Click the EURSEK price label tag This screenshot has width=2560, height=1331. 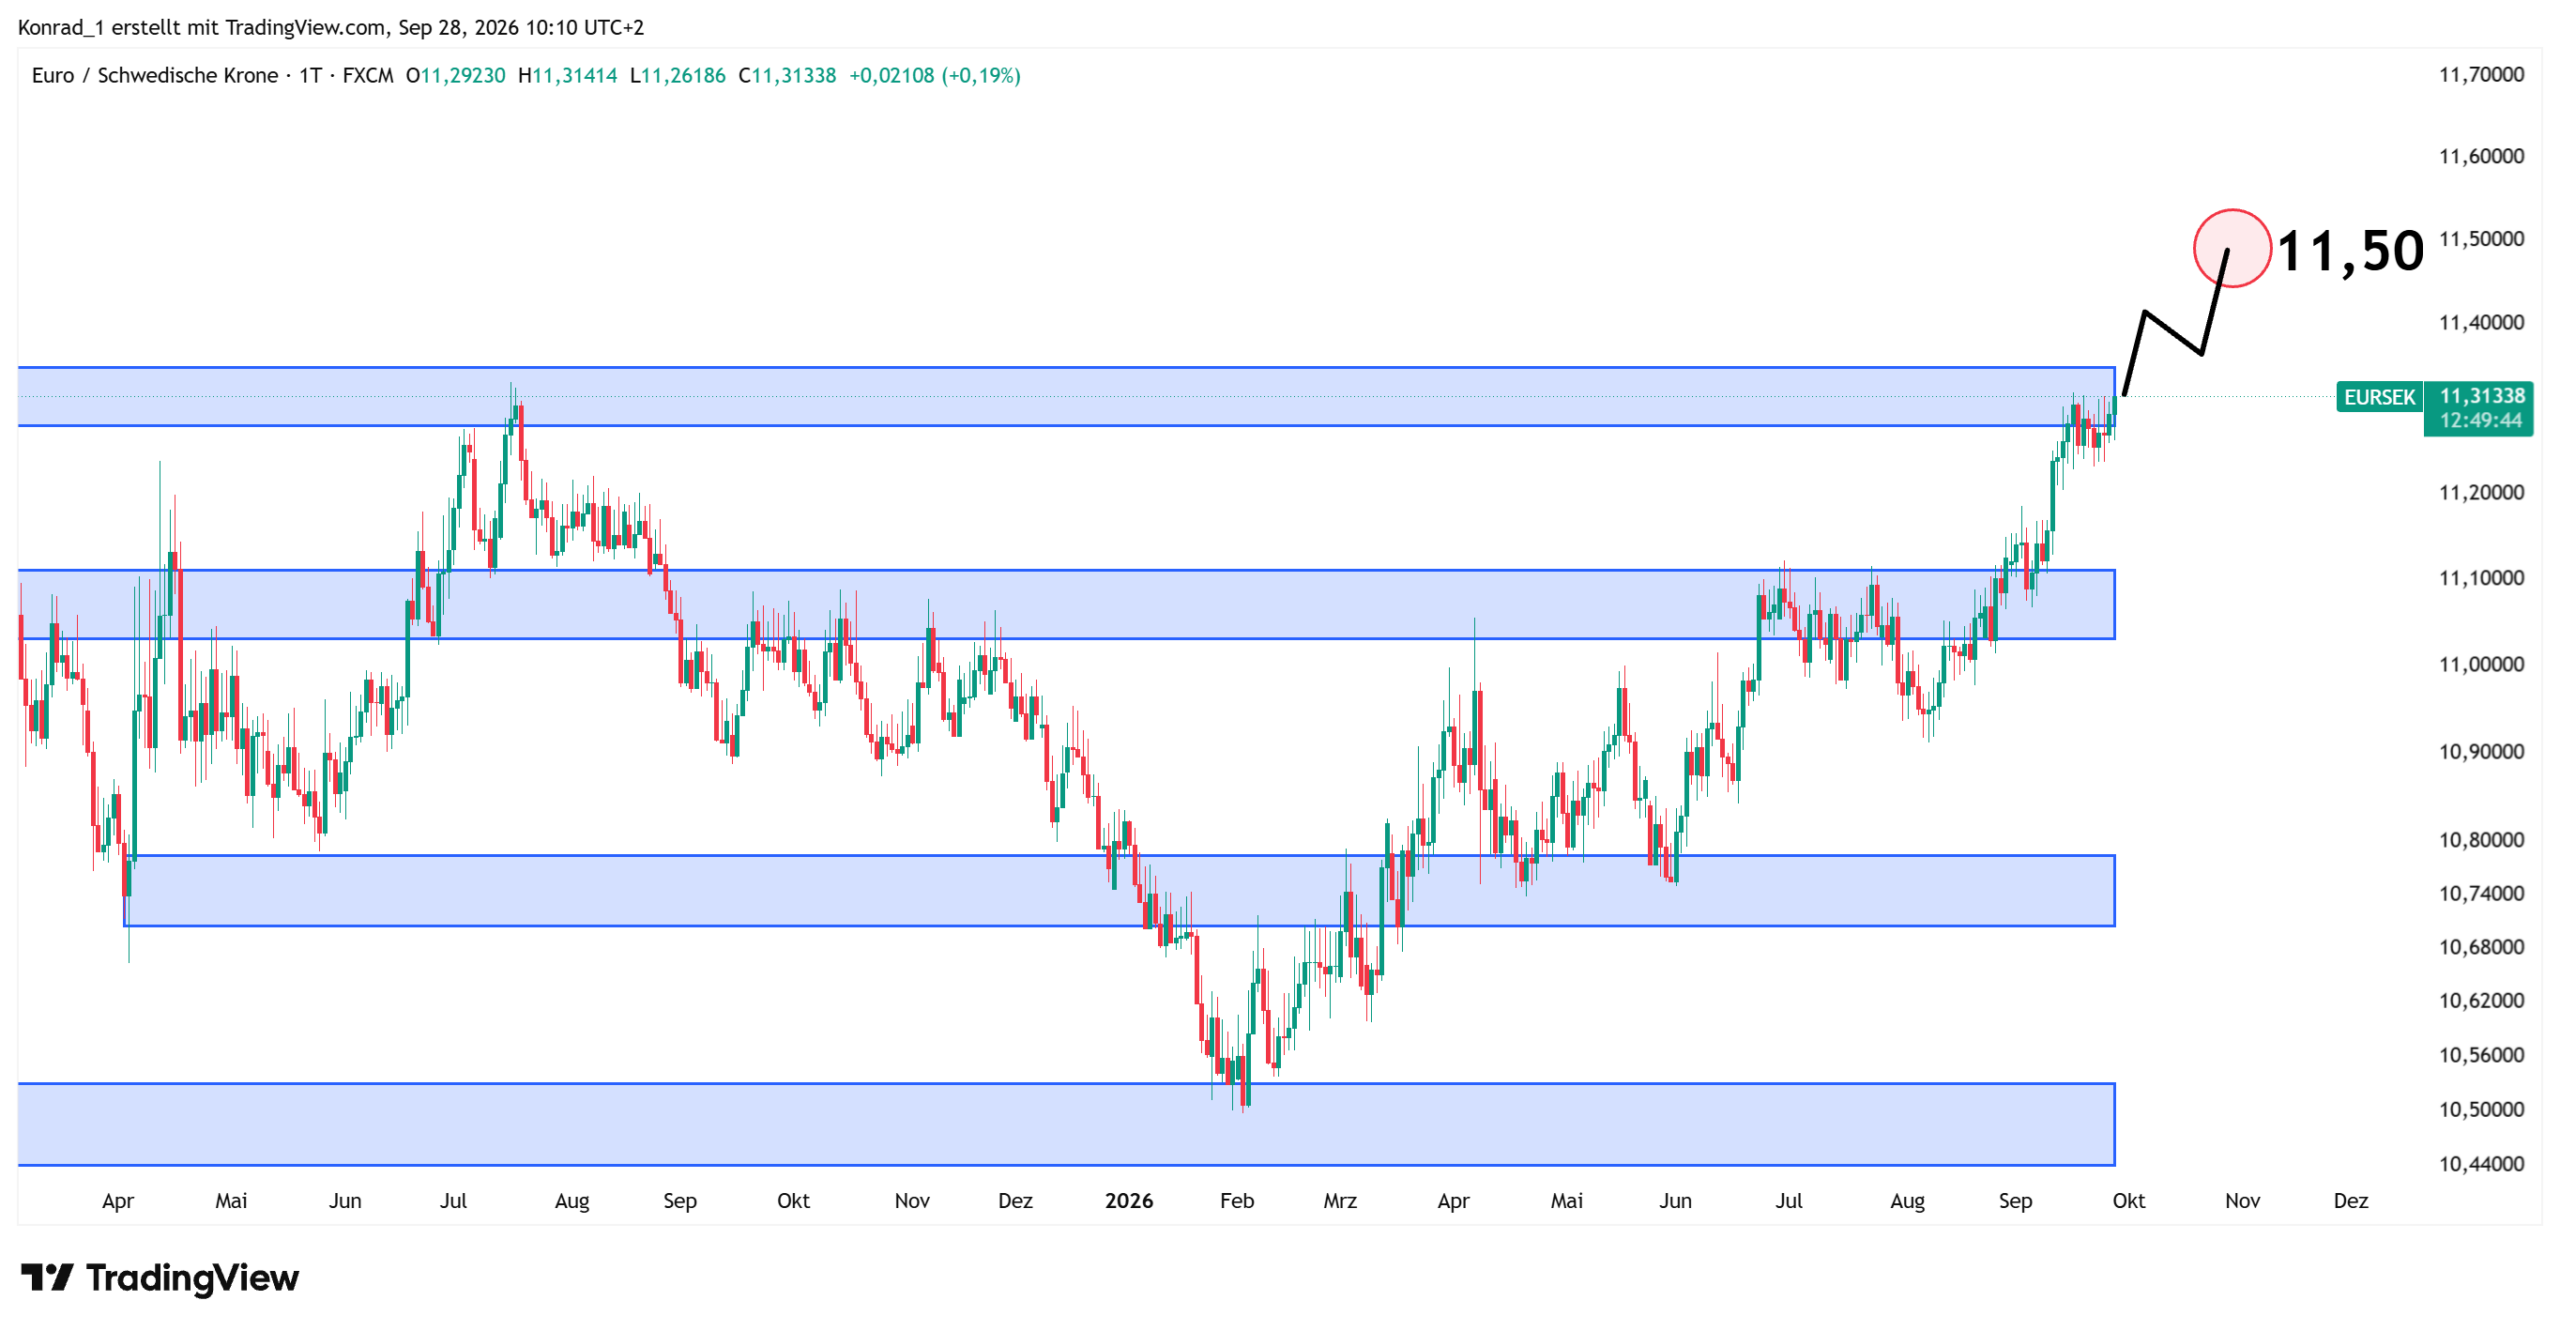2378,397
